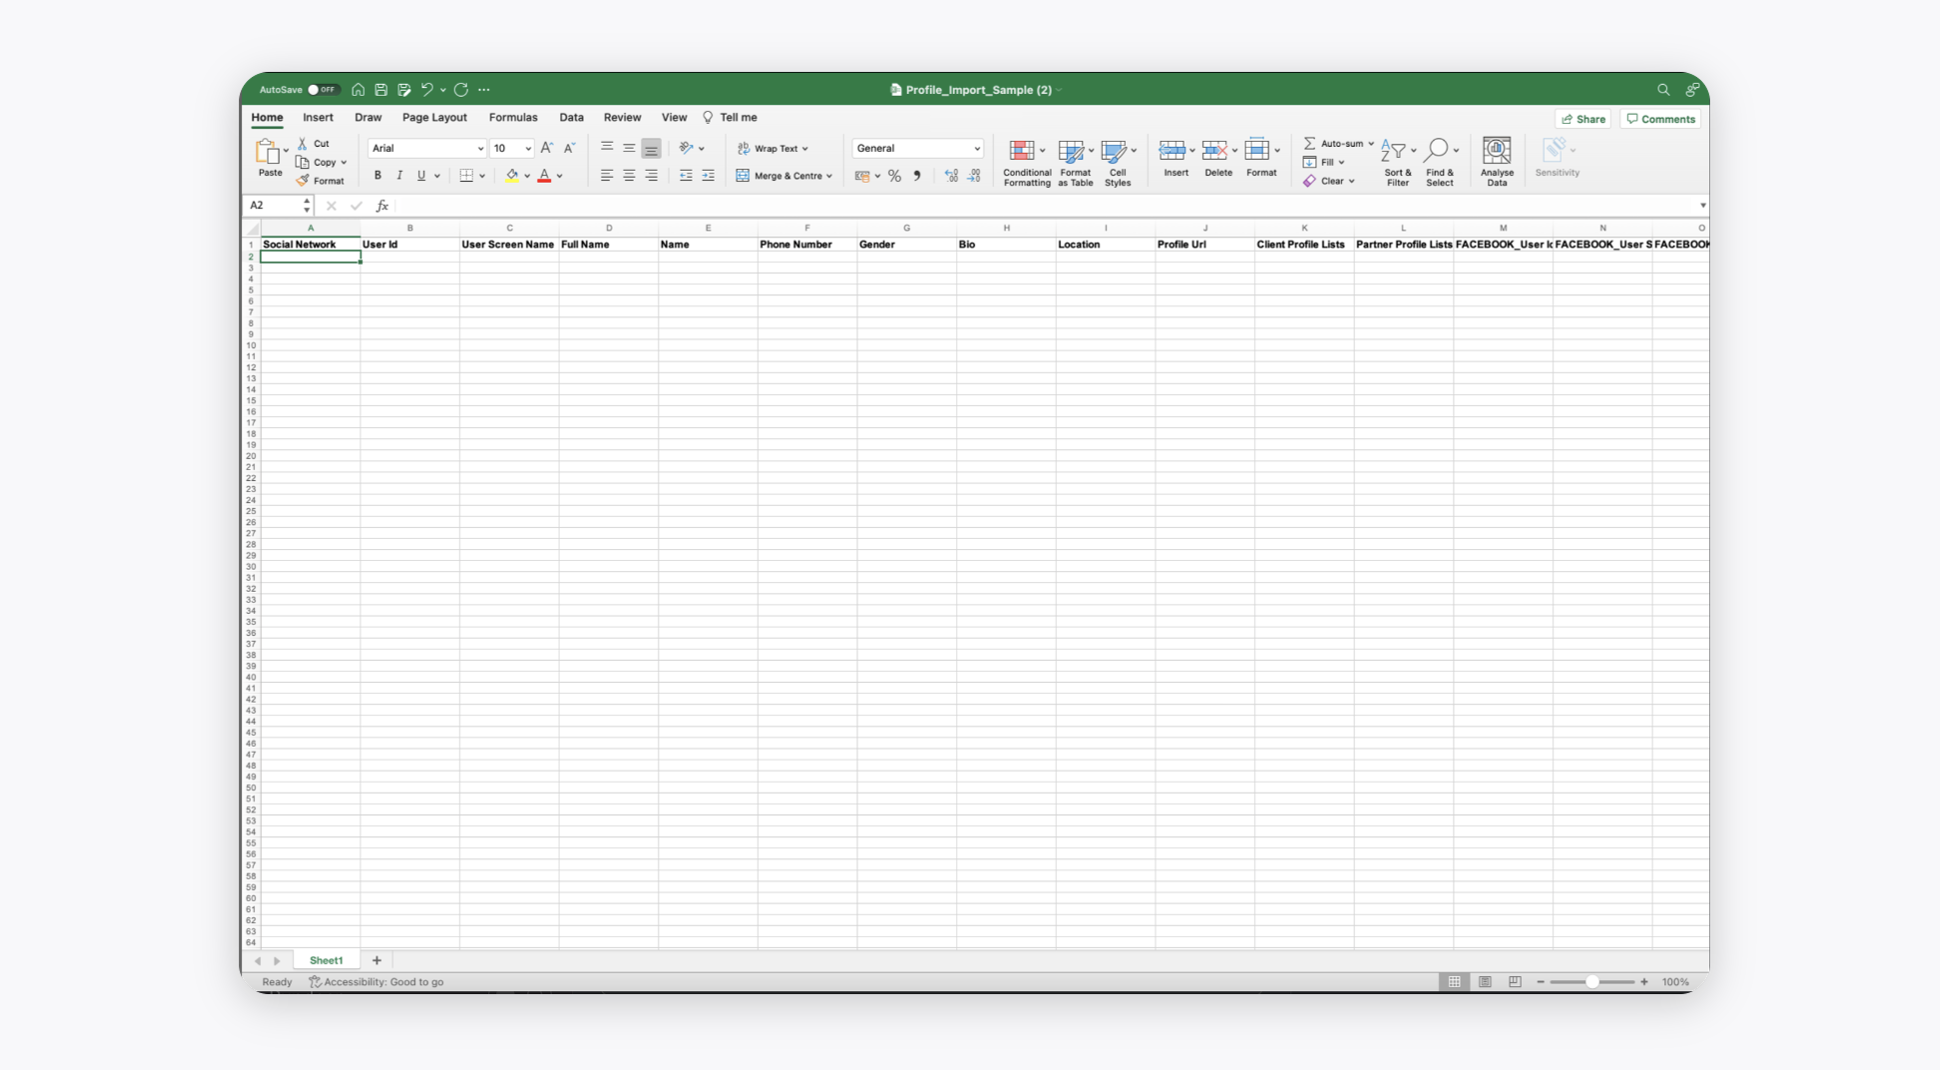Open the Arial font name dropdown
This screenshot has height=1070, width=1940.
tap(480, 149)
